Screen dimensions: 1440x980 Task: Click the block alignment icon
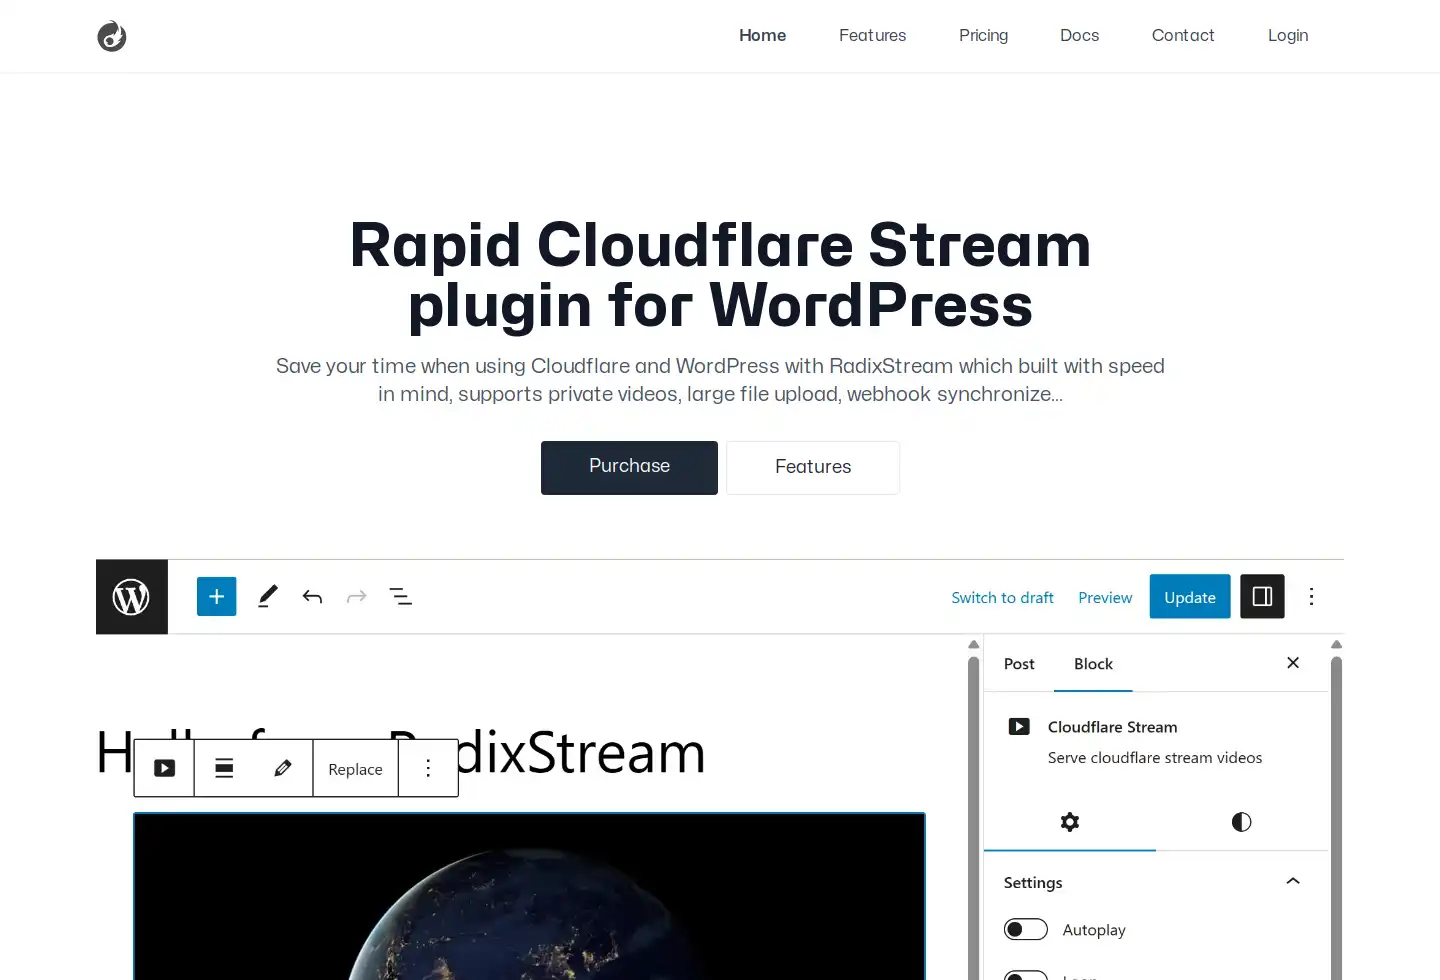224,768
